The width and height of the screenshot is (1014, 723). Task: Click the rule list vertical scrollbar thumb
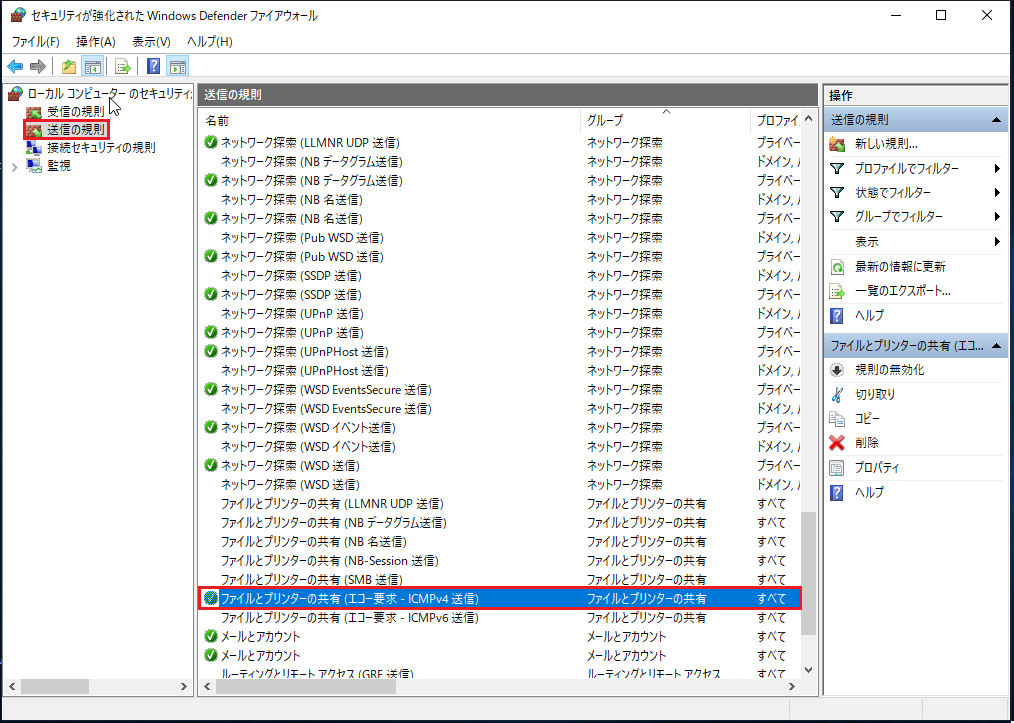tap(808, 573)
